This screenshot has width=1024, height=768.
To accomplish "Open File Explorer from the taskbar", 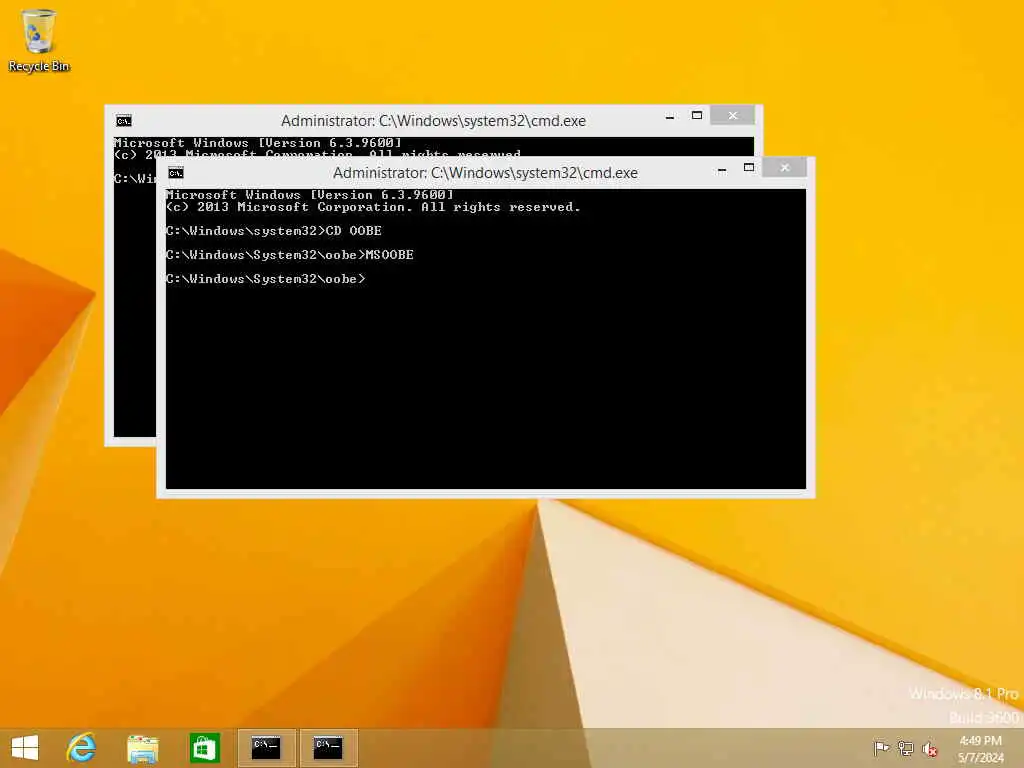I will point(142,748).
